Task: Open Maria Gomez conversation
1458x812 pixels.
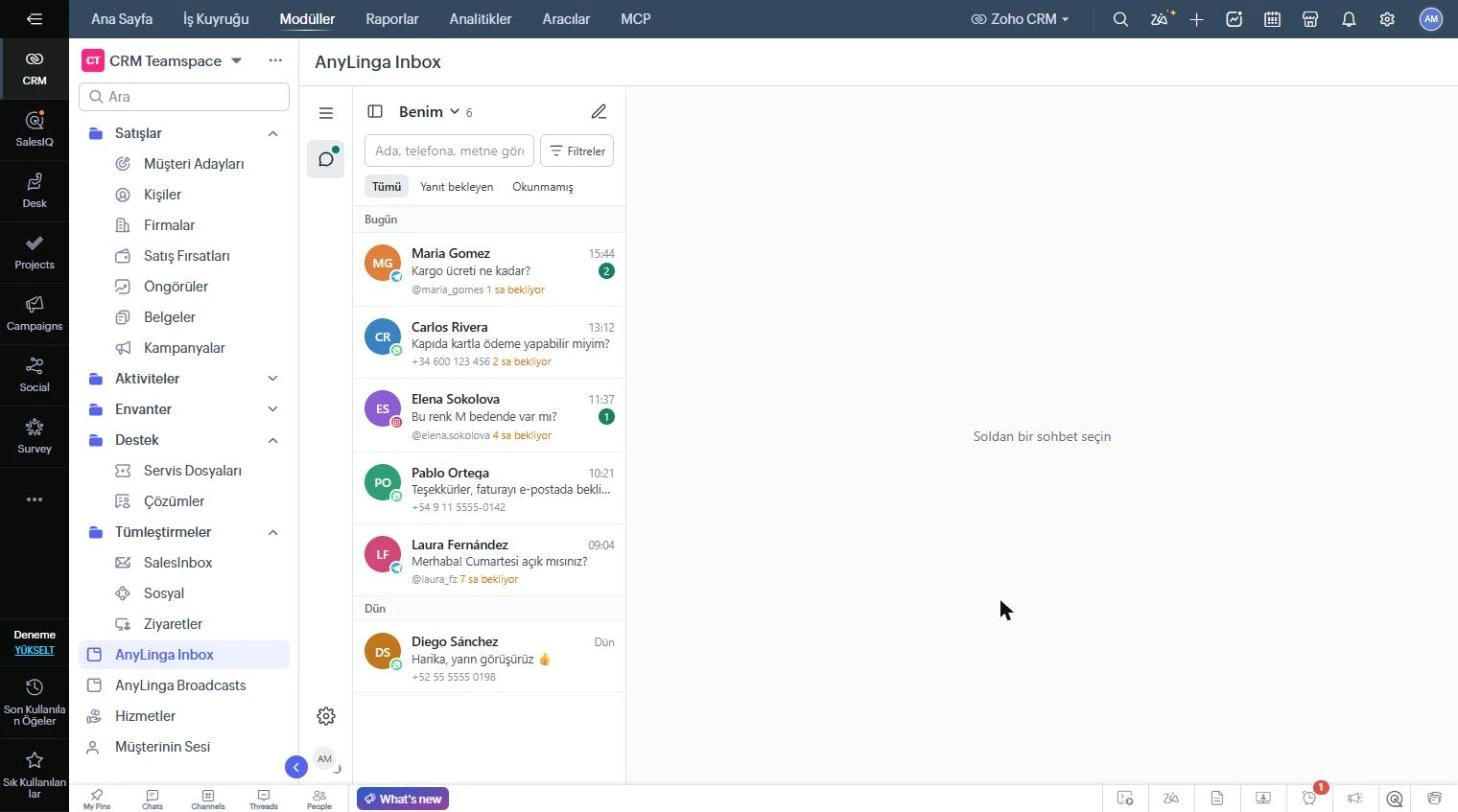Action: (x=489, y=270)
